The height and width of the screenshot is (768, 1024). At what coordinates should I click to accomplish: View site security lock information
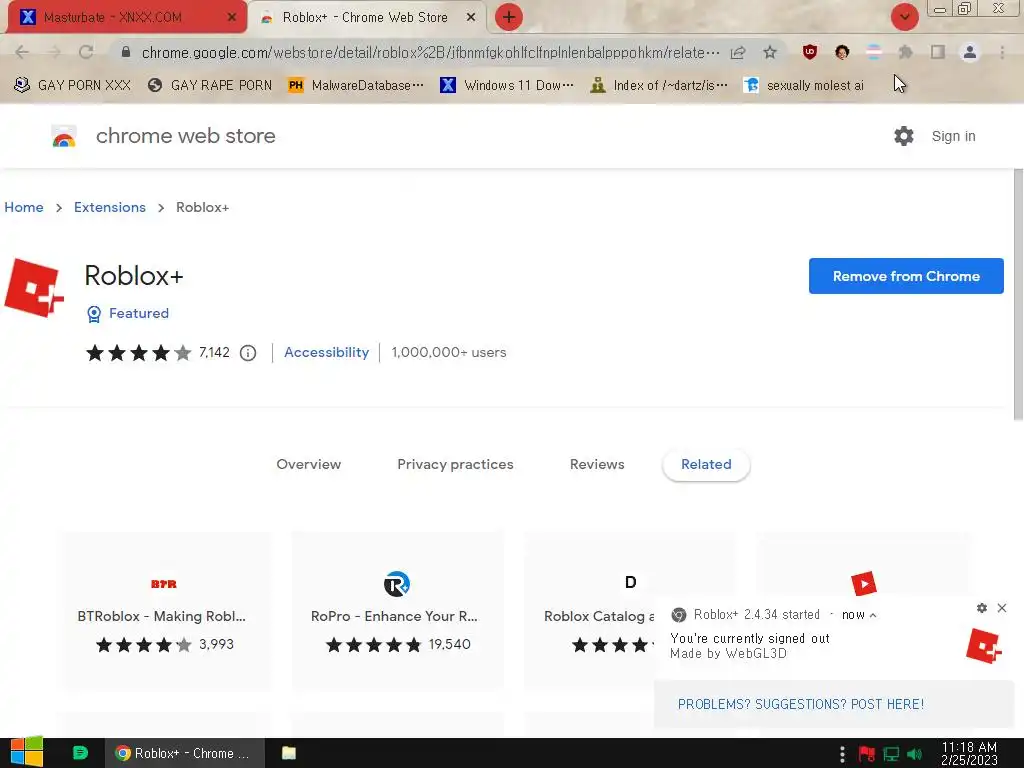(126, 52)
